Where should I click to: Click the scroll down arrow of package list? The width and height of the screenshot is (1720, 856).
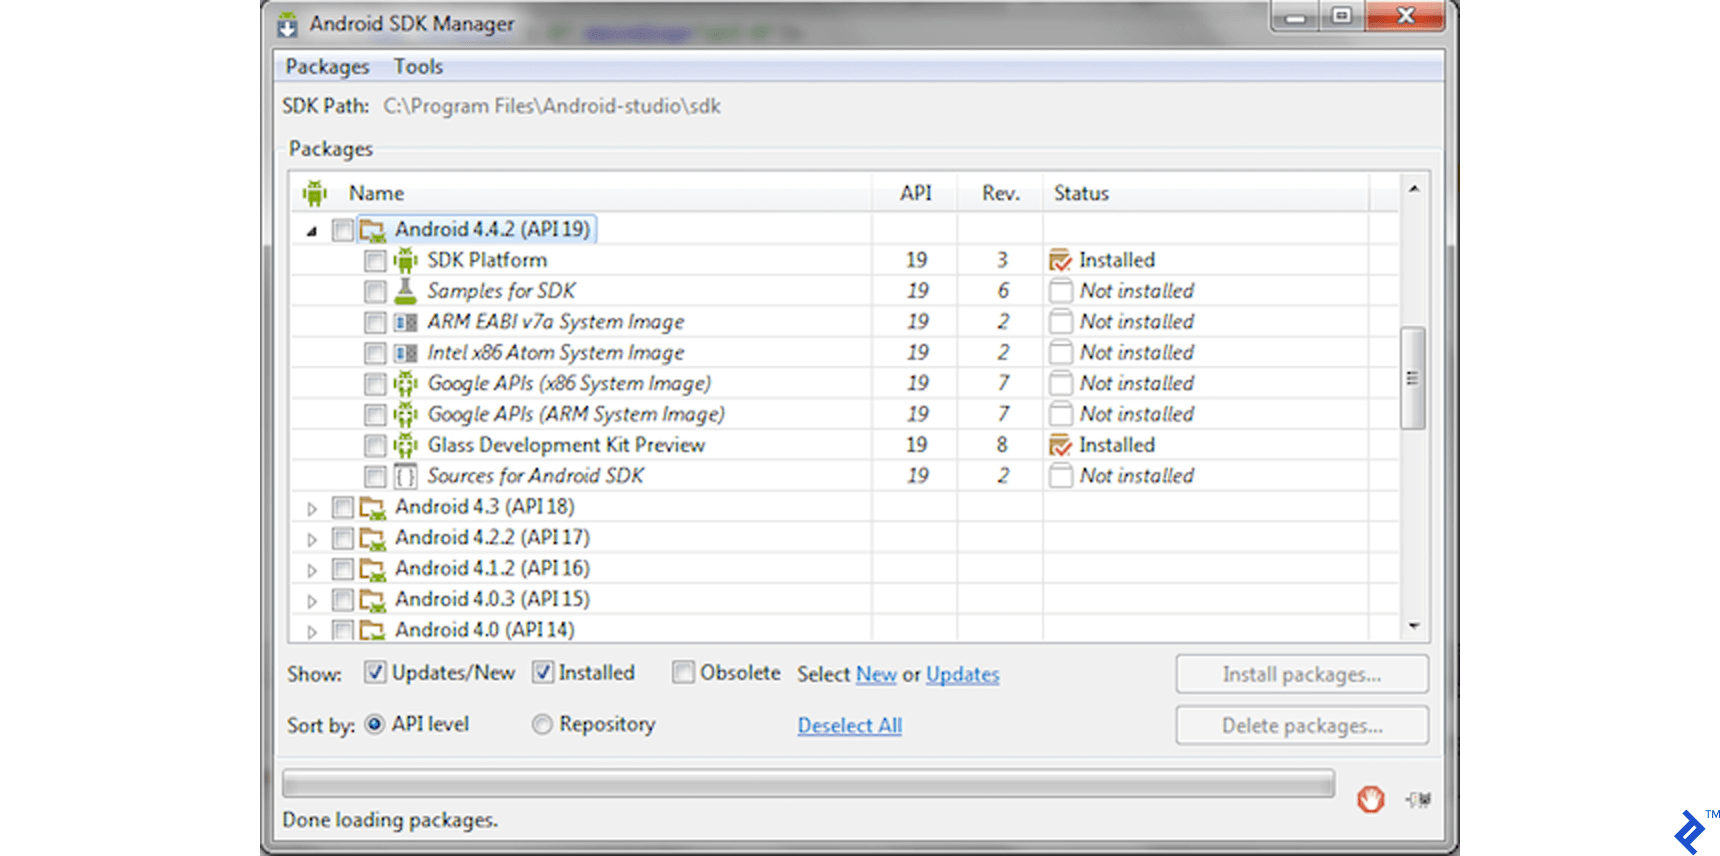1414,626
